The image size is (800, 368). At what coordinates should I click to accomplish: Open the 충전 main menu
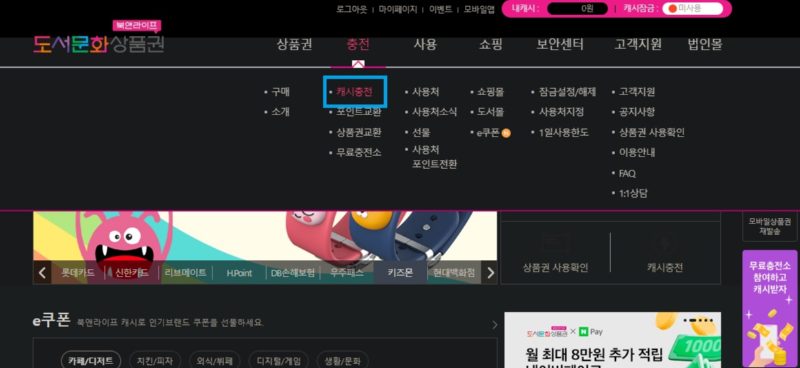click(358, 44)
